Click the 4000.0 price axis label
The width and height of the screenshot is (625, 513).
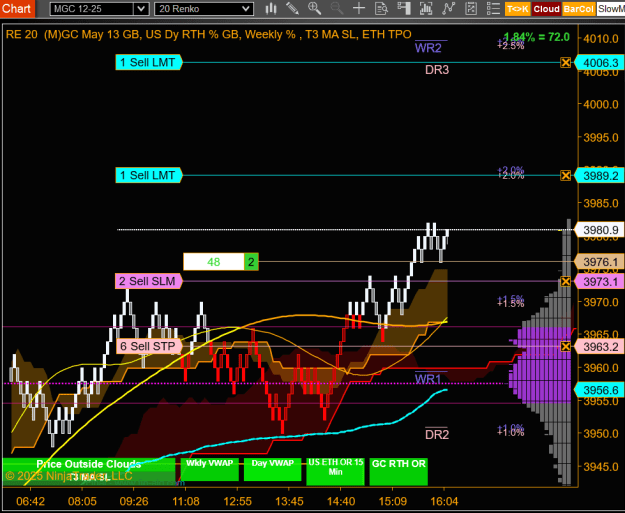(x=601, y=104)
